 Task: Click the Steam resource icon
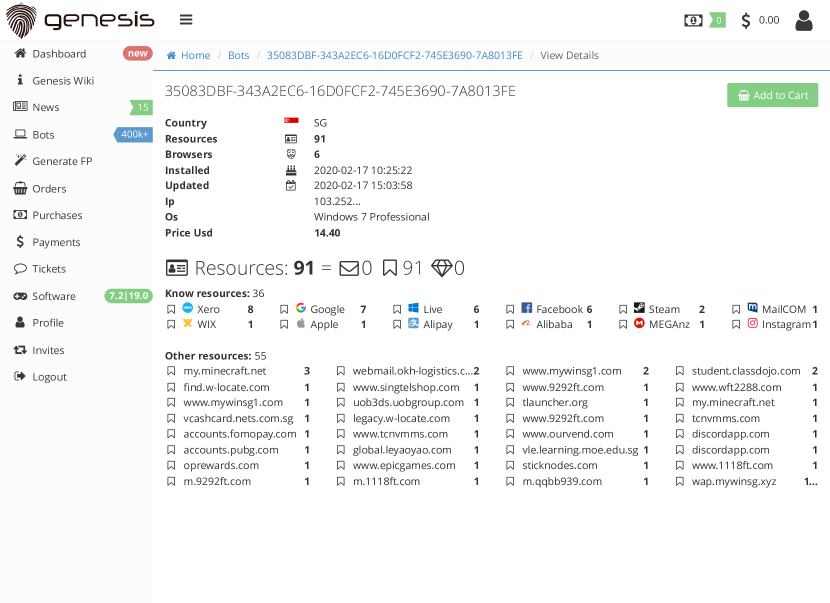(639, 308)
